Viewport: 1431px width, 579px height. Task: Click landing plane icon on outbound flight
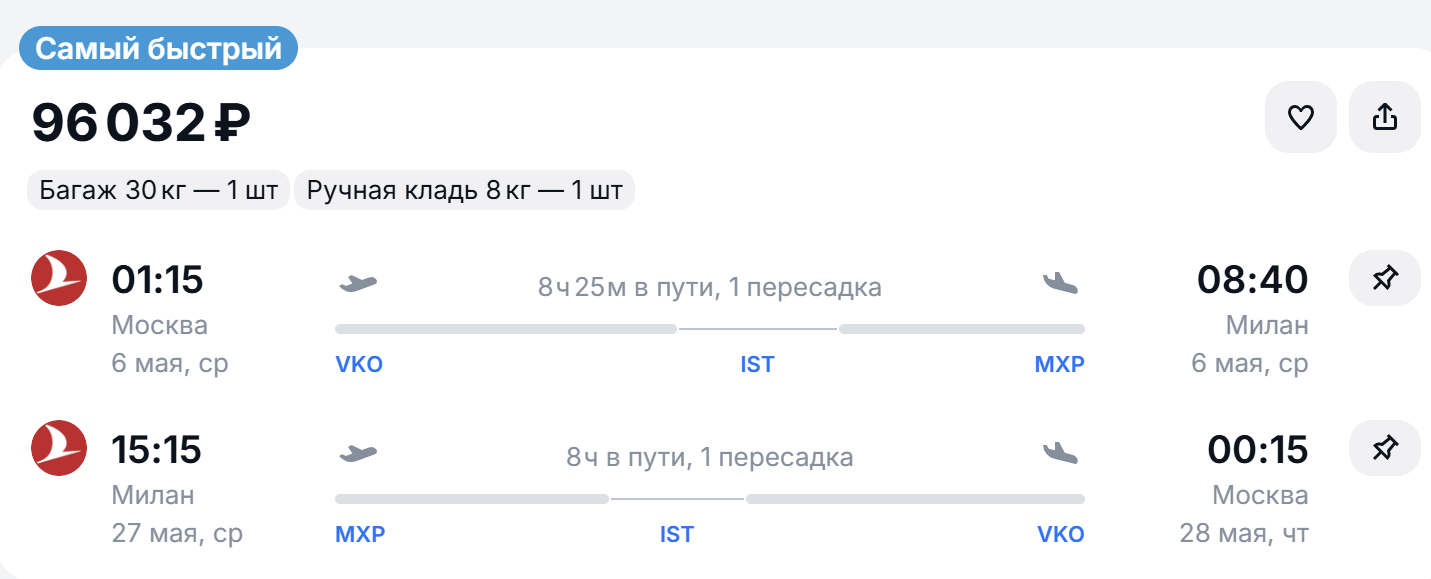1061,283
